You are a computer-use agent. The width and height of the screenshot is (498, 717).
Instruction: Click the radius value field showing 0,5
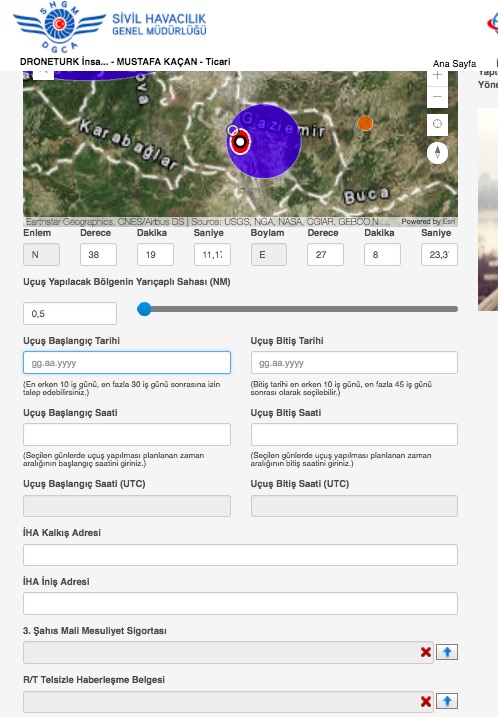[x=70, y=314]
